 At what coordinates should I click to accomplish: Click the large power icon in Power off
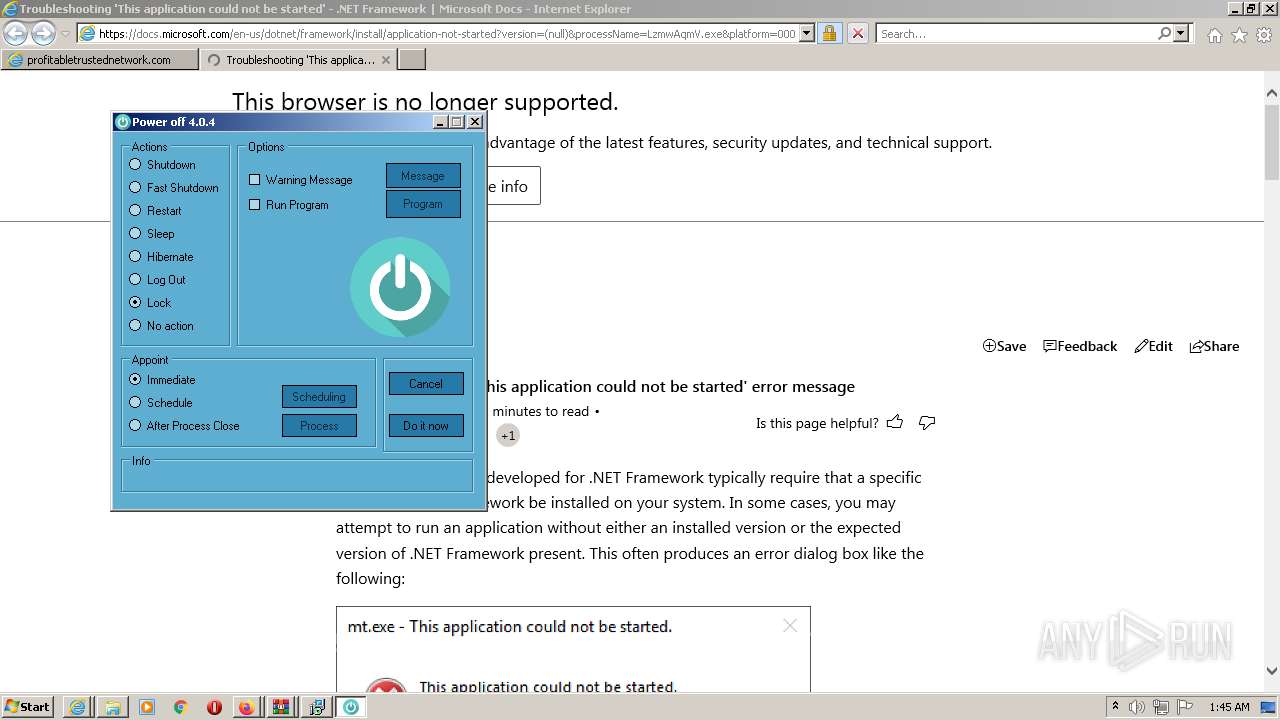[400, 287]
